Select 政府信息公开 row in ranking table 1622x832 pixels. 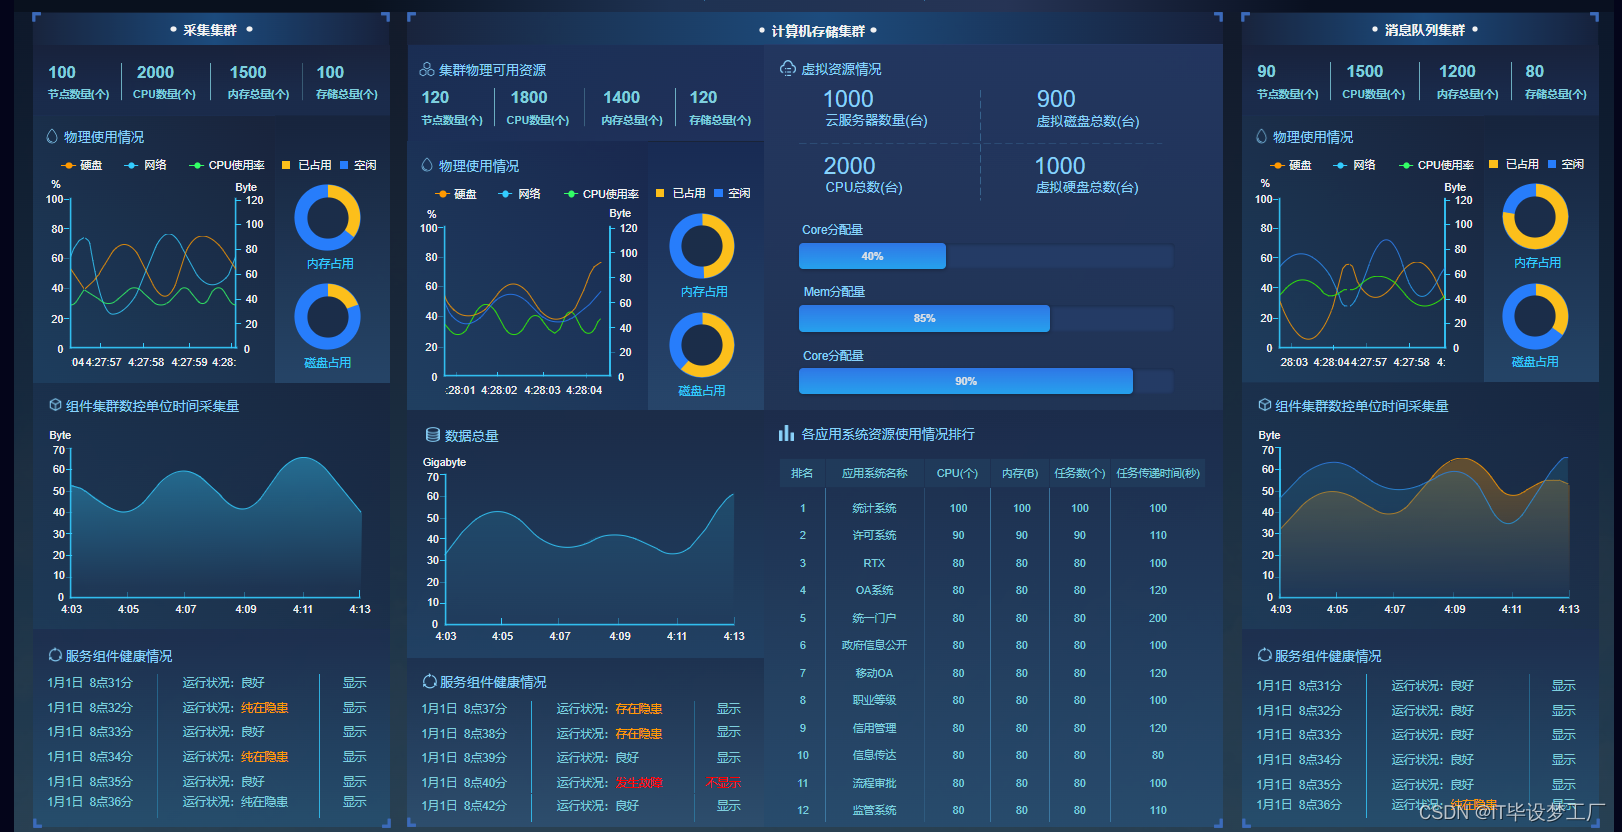(x=992, y=645)
